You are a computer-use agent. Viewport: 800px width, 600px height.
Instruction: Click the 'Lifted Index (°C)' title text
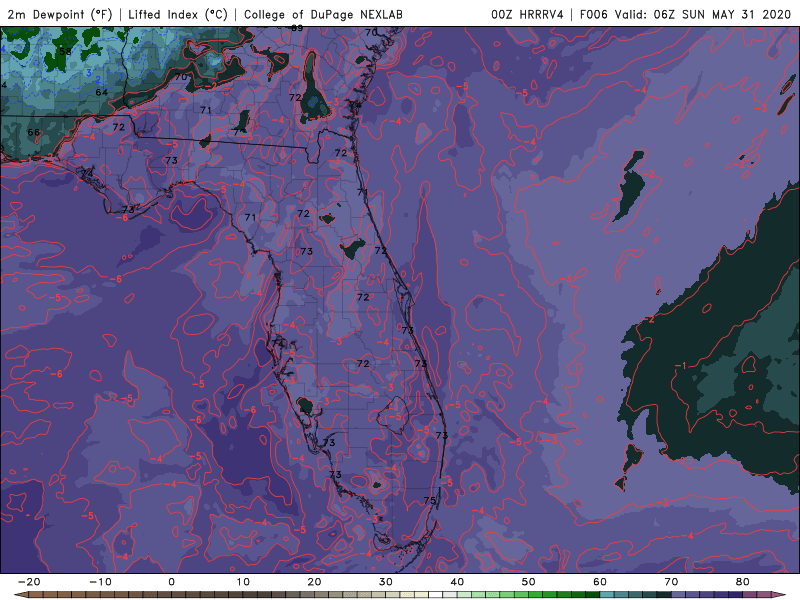click(x=178, y=15)
